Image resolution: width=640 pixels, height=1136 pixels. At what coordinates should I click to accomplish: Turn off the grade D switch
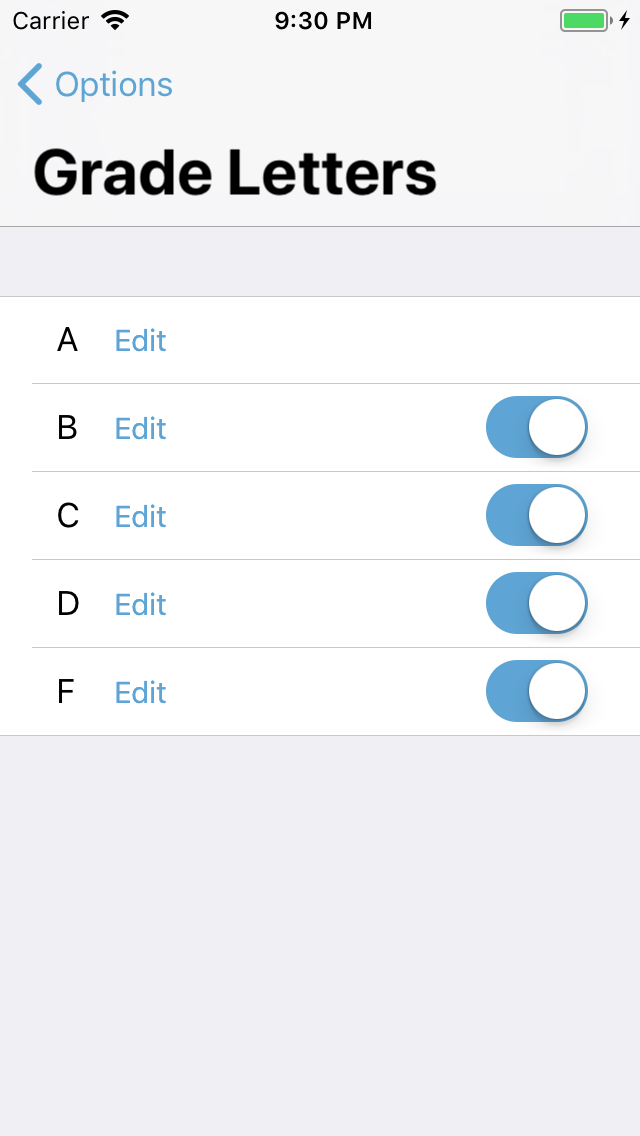tap(536, 603)
